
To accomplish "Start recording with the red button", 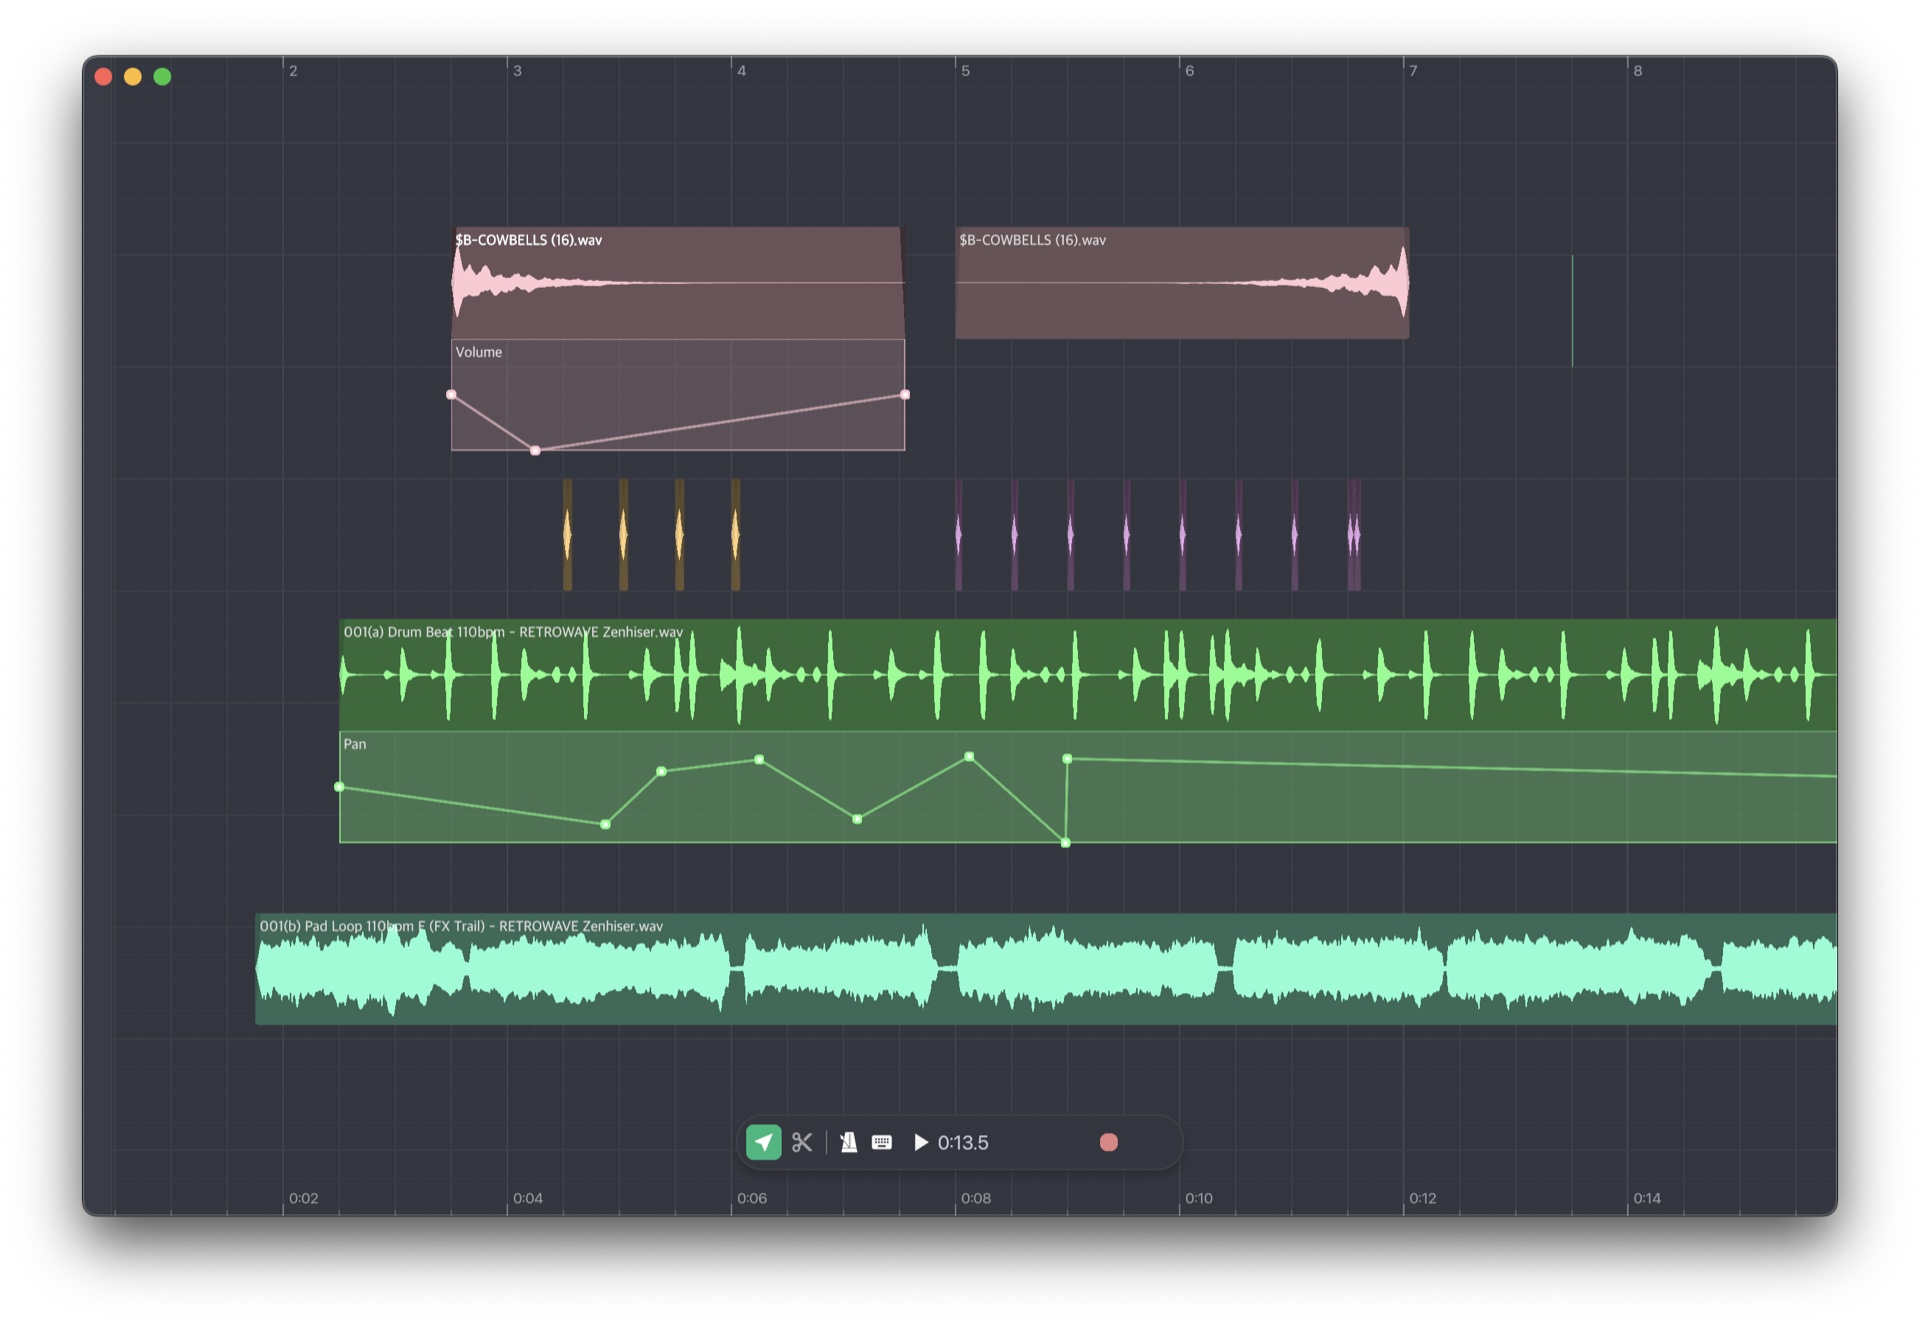I will click(1108, 1142).
